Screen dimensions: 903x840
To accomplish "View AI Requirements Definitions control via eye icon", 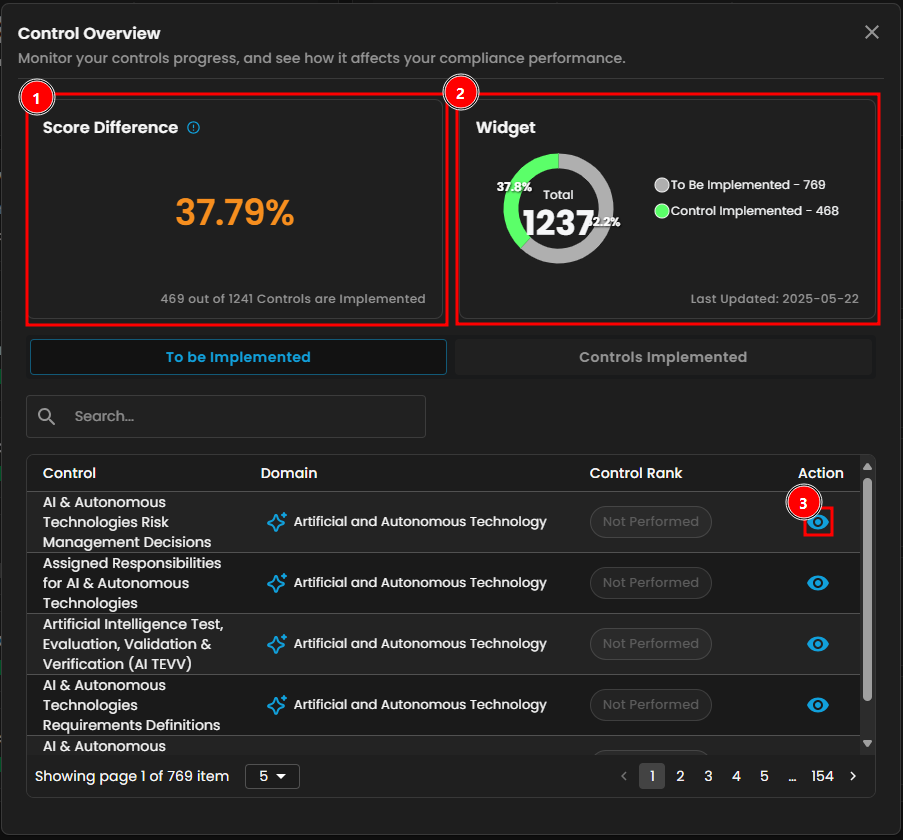I will [x=818, y=705].
